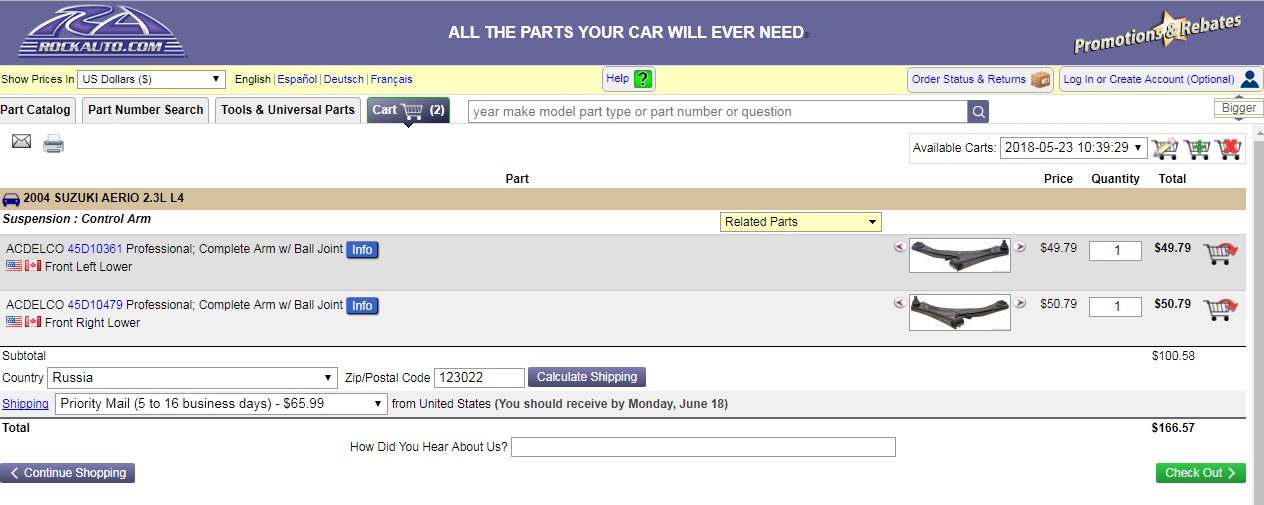Open the Show Prices In currency dropdown
Image resolution: width=1264 pixels, height=505 pixels.
point(152,79)
